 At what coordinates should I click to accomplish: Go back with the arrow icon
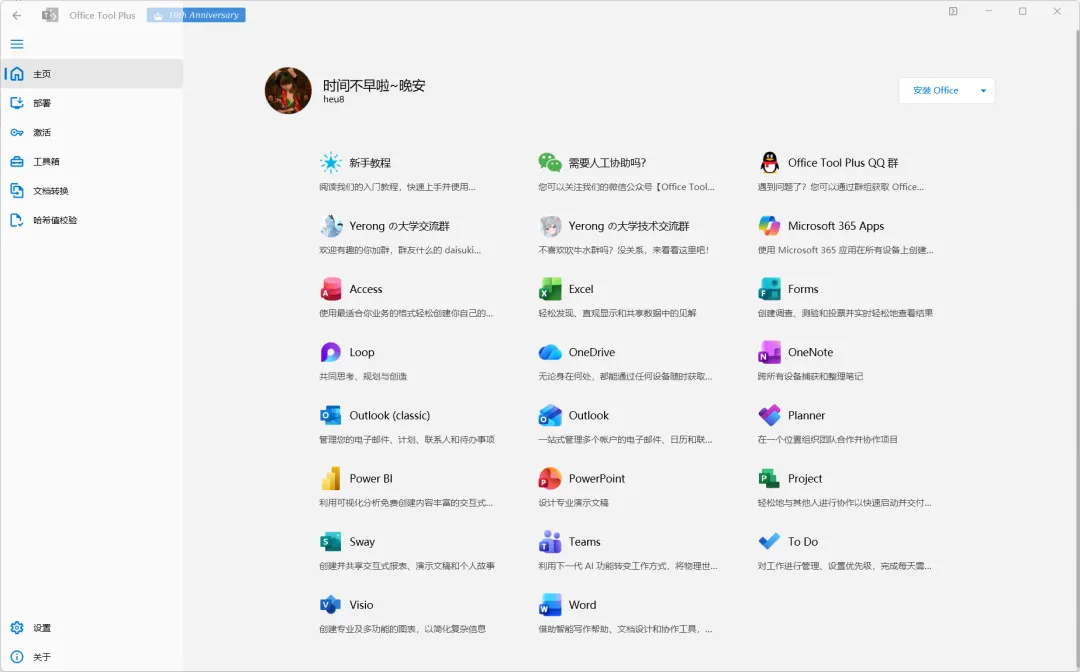click(17, 15)
